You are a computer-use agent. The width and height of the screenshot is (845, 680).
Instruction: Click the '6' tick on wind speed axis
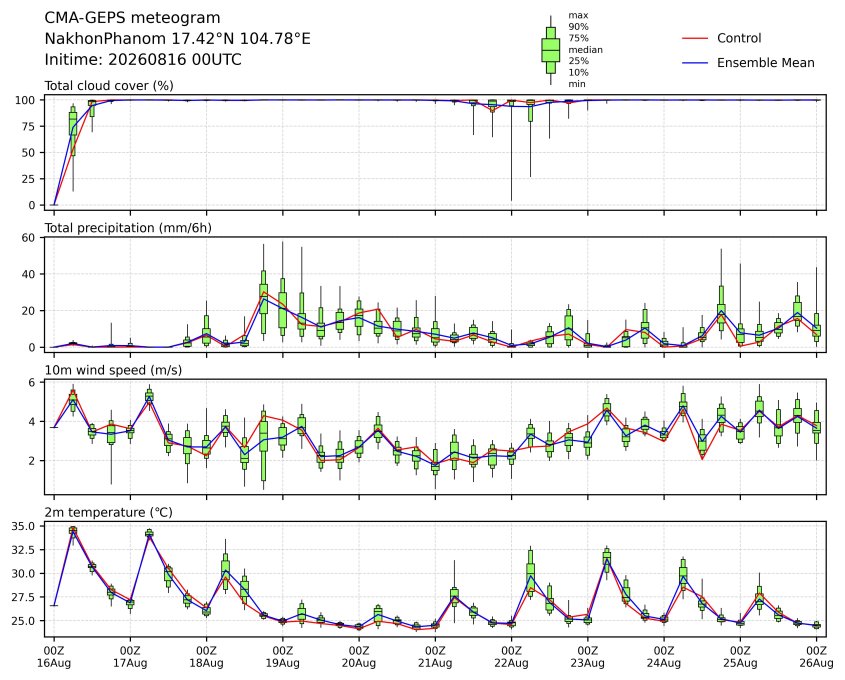pyautogui.click(x=32, y=383)
